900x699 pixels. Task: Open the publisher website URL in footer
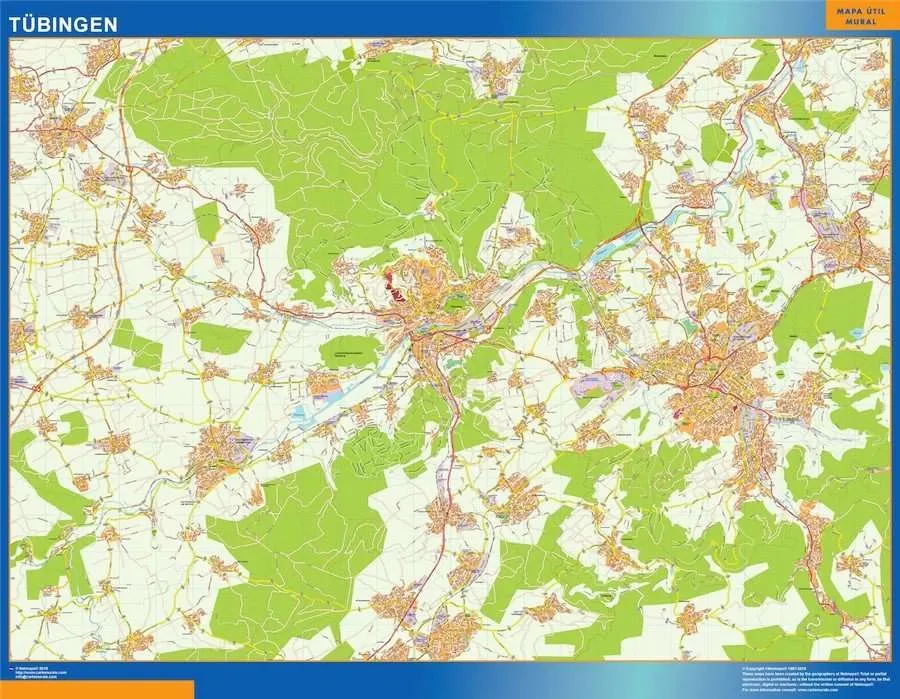(x=41, y=673)
